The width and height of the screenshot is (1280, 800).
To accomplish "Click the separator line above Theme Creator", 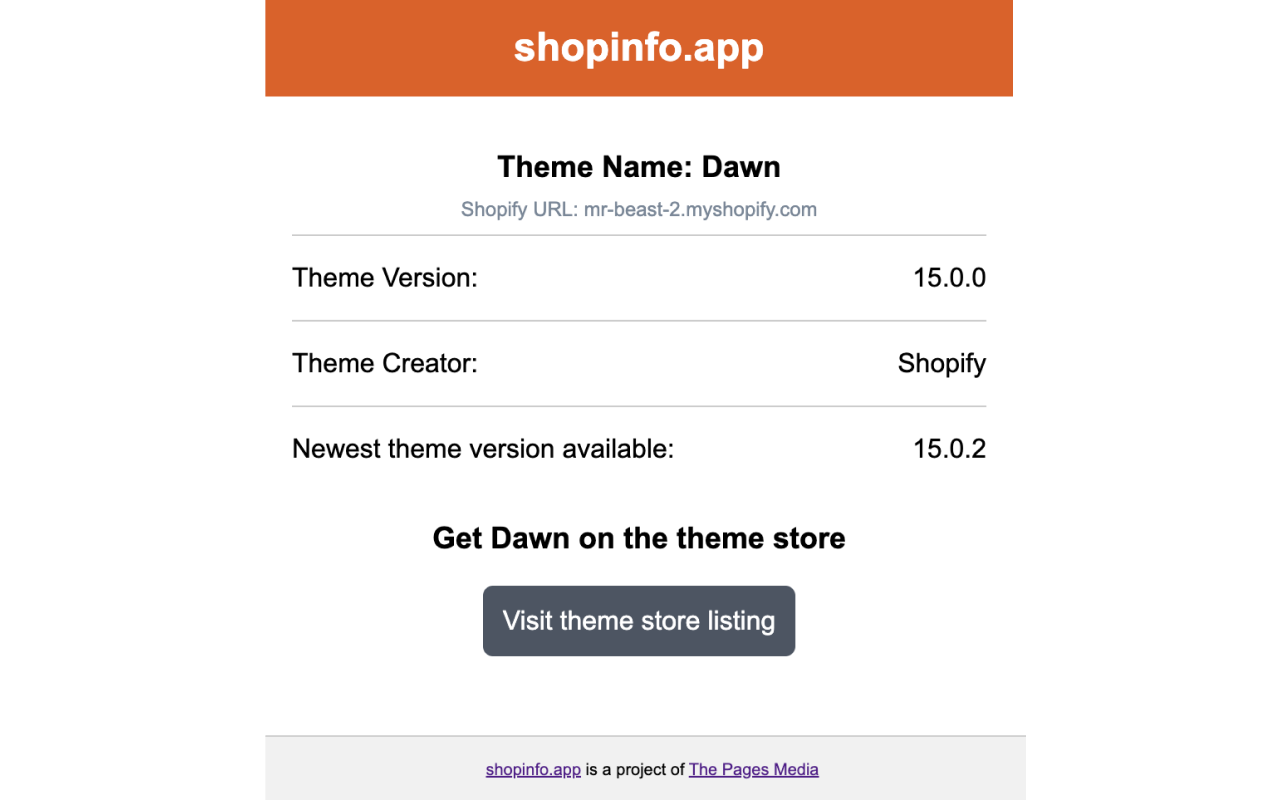I will pos(639,320).
